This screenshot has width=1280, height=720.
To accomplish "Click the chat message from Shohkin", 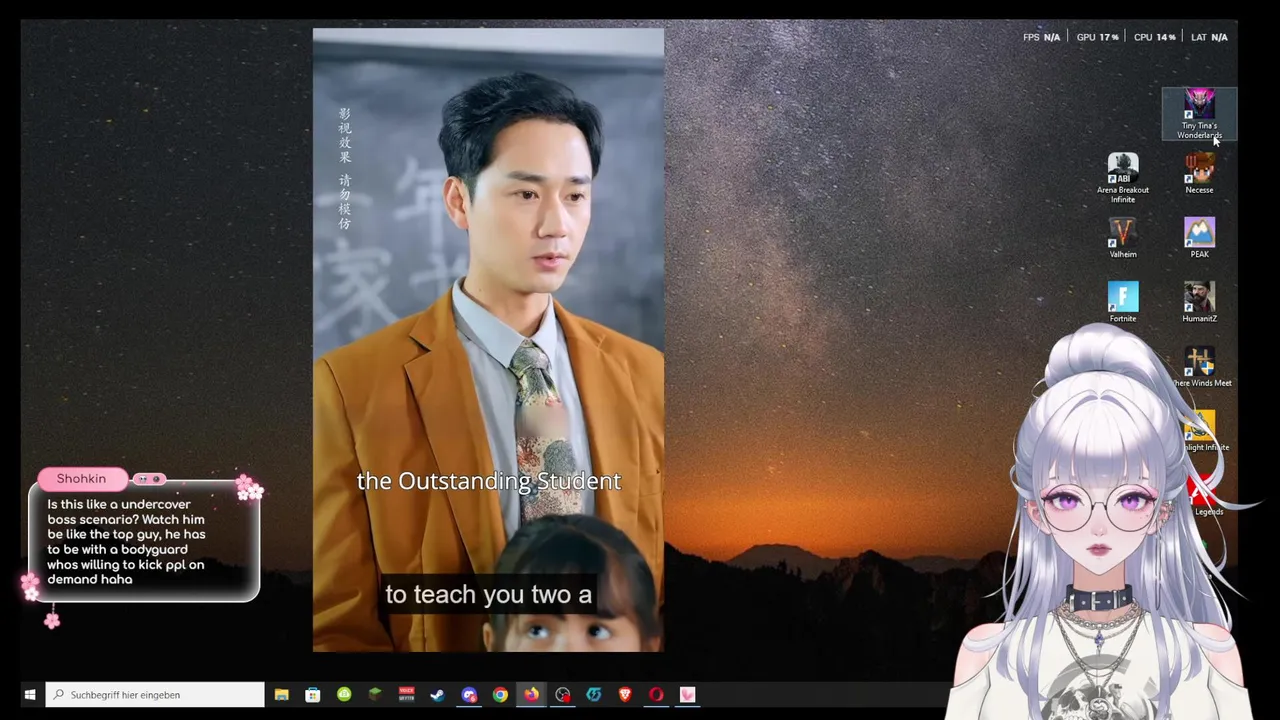I will click(x=126, y=542).
